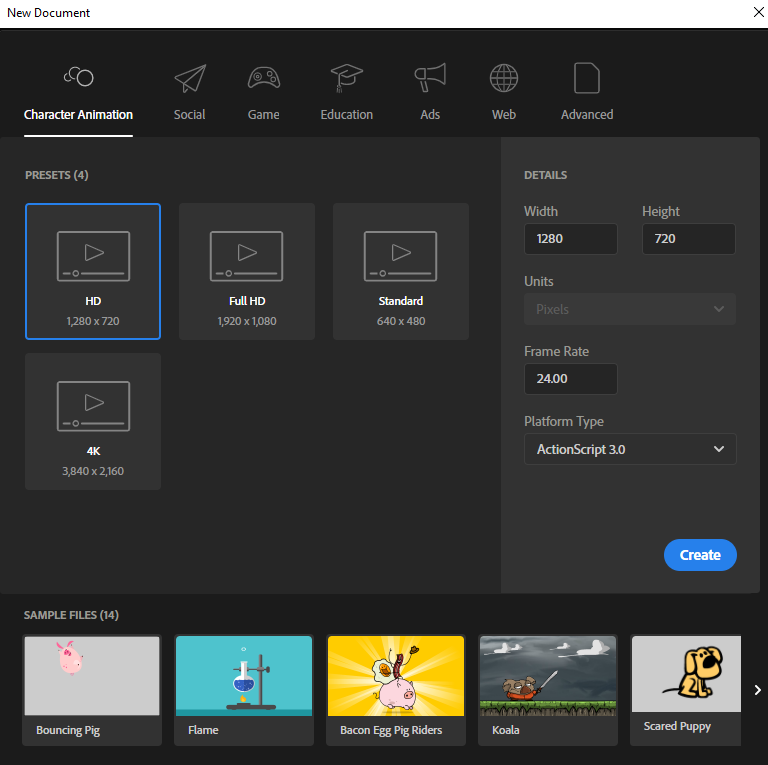This screenshot has width=768, height=765.
Task: Select the Standard 640 x 480 preset
Action: (401, 271)
